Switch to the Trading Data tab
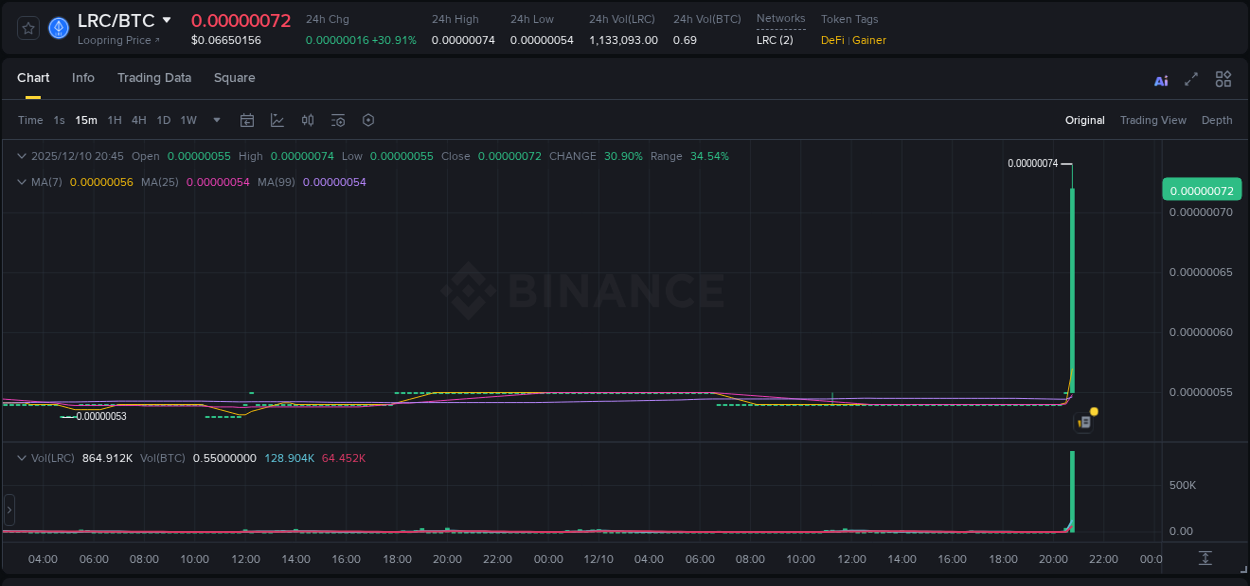 154,78
